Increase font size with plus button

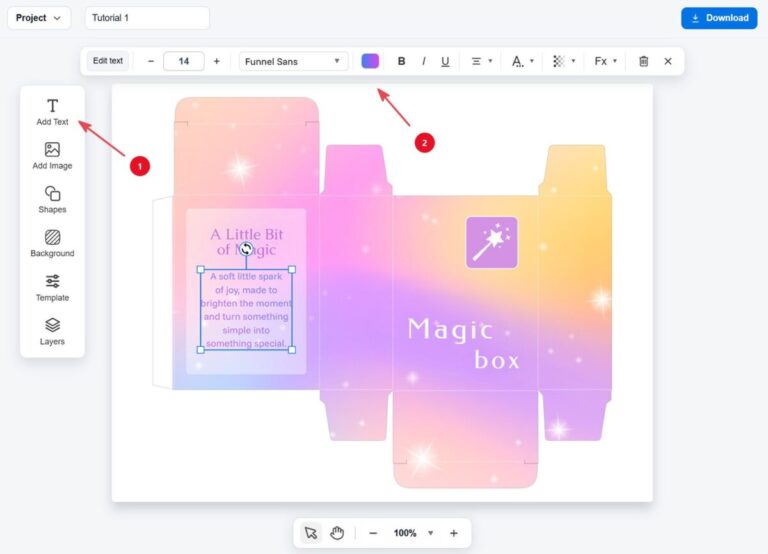pyautogui.click(x=216, y=61)
